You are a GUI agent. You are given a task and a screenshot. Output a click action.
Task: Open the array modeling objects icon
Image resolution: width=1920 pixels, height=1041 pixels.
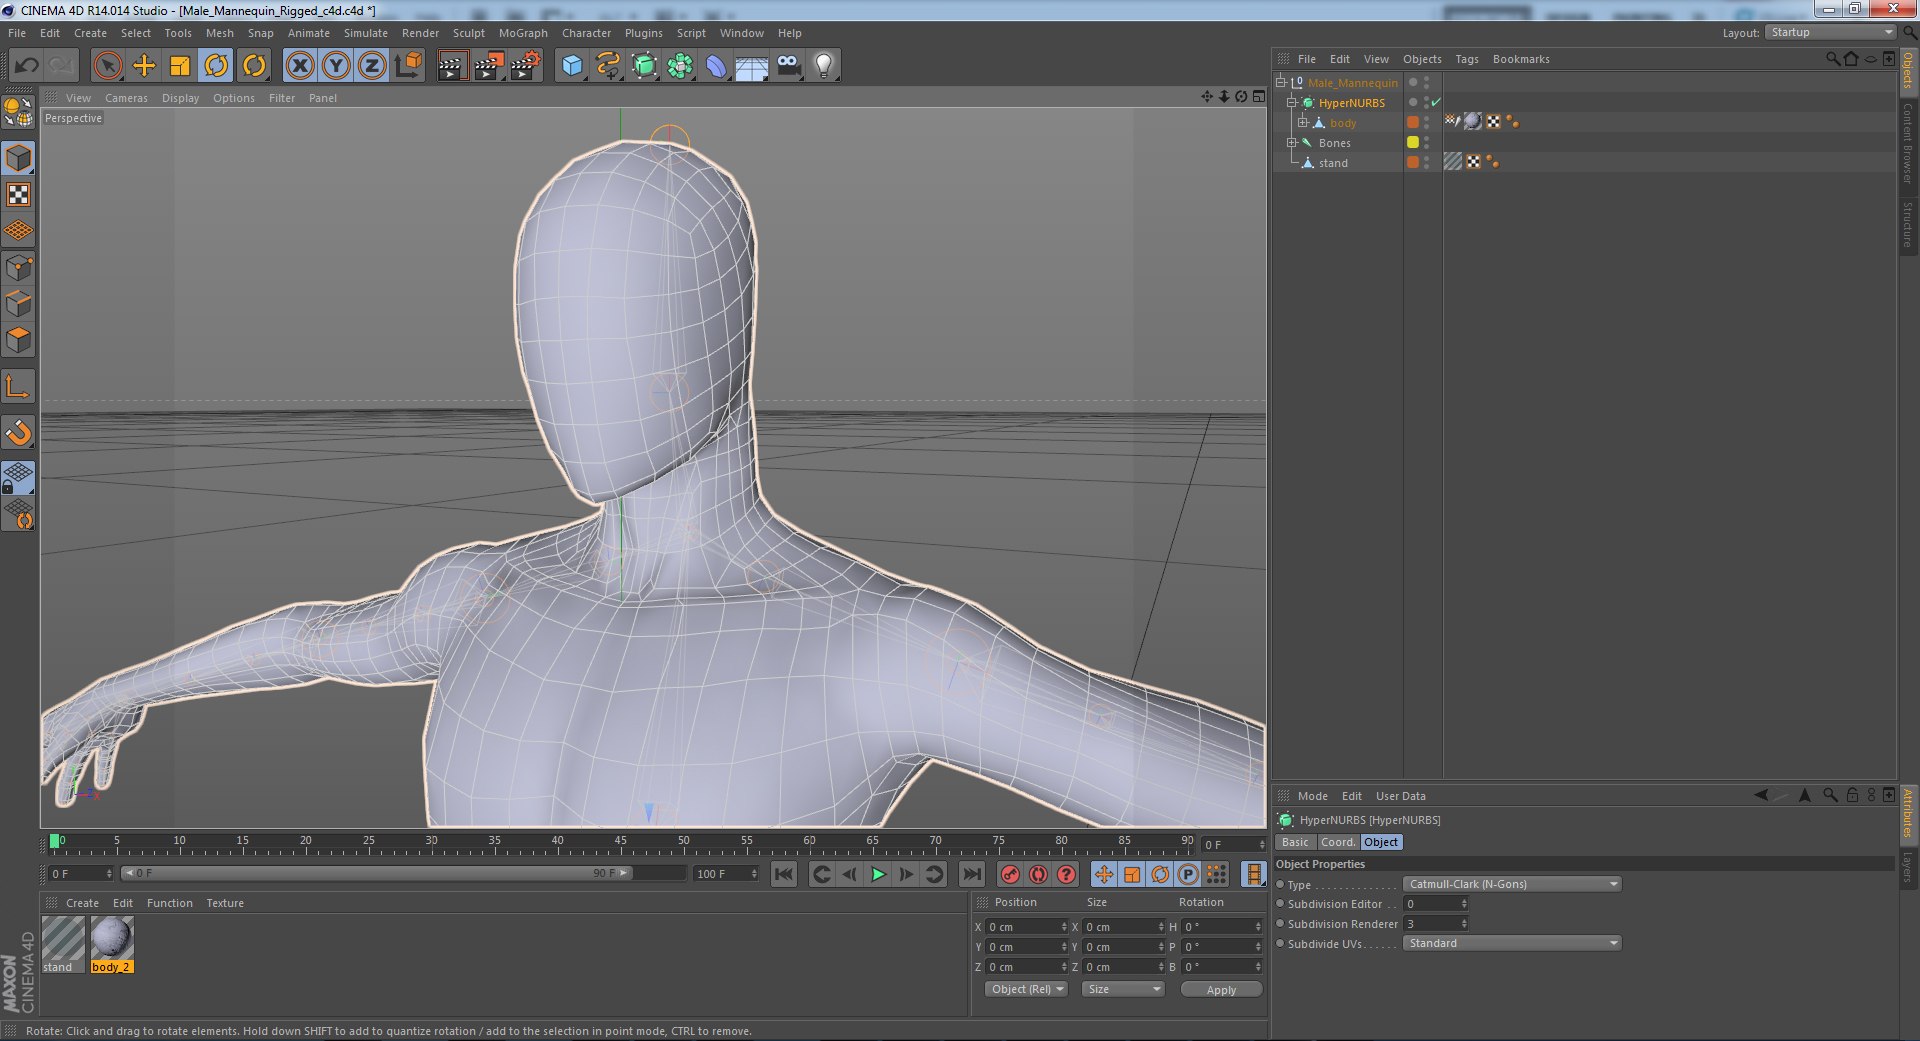pos(681,66)
